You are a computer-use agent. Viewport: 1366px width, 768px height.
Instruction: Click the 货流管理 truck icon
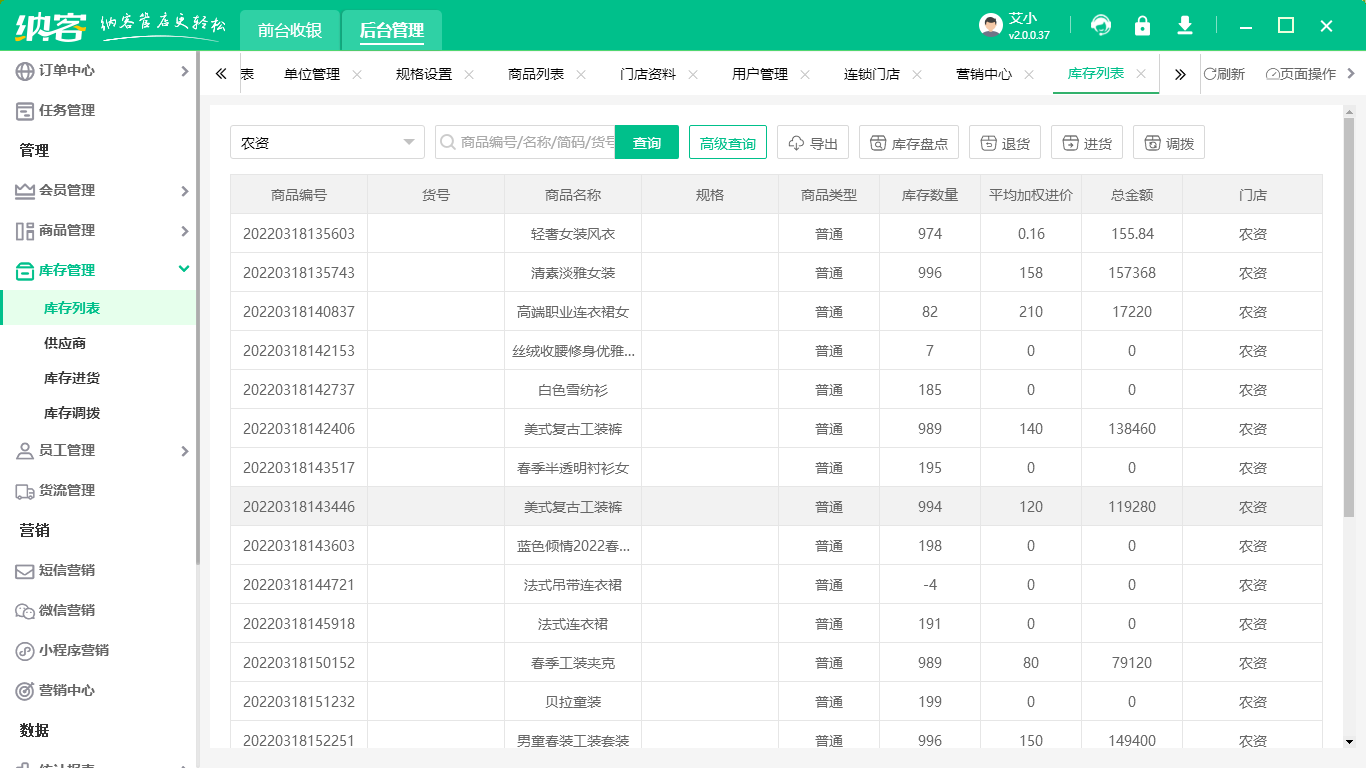pyautogui.click(x=25, y=491)
